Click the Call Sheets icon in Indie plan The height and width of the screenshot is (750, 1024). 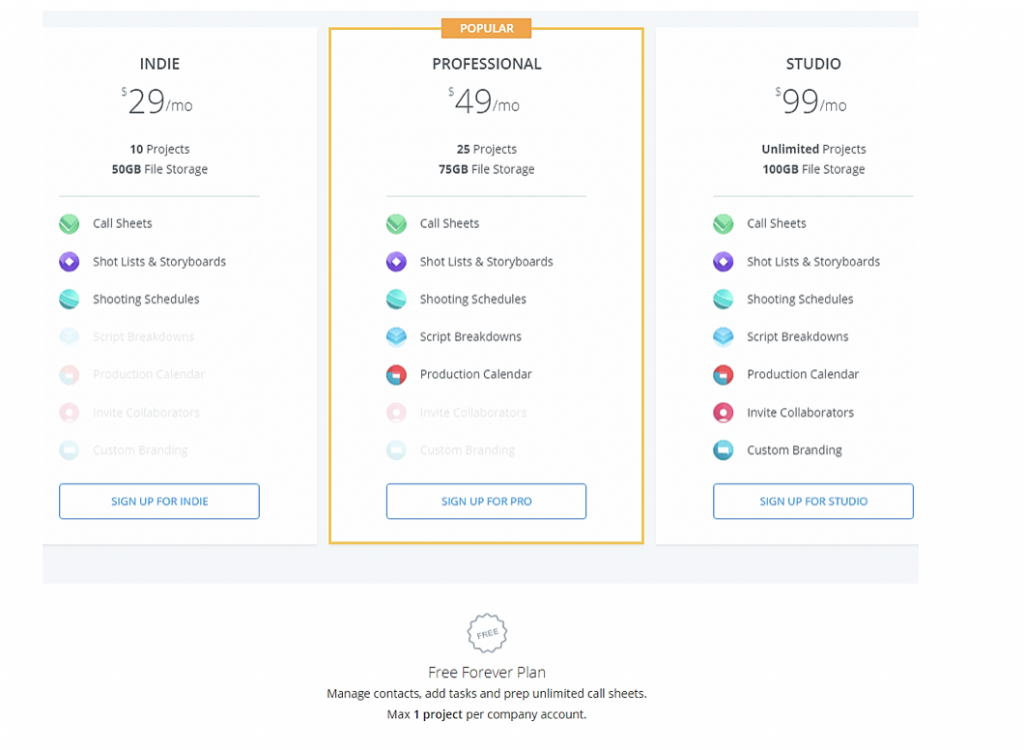69,224
